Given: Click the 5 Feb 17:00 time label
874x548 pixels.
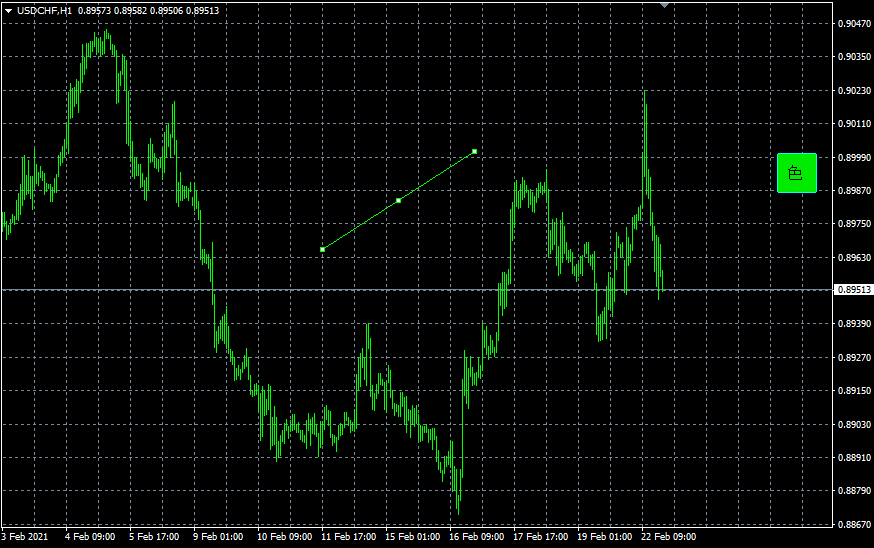Looking at the screenshot, I should [x=154, y=537].
